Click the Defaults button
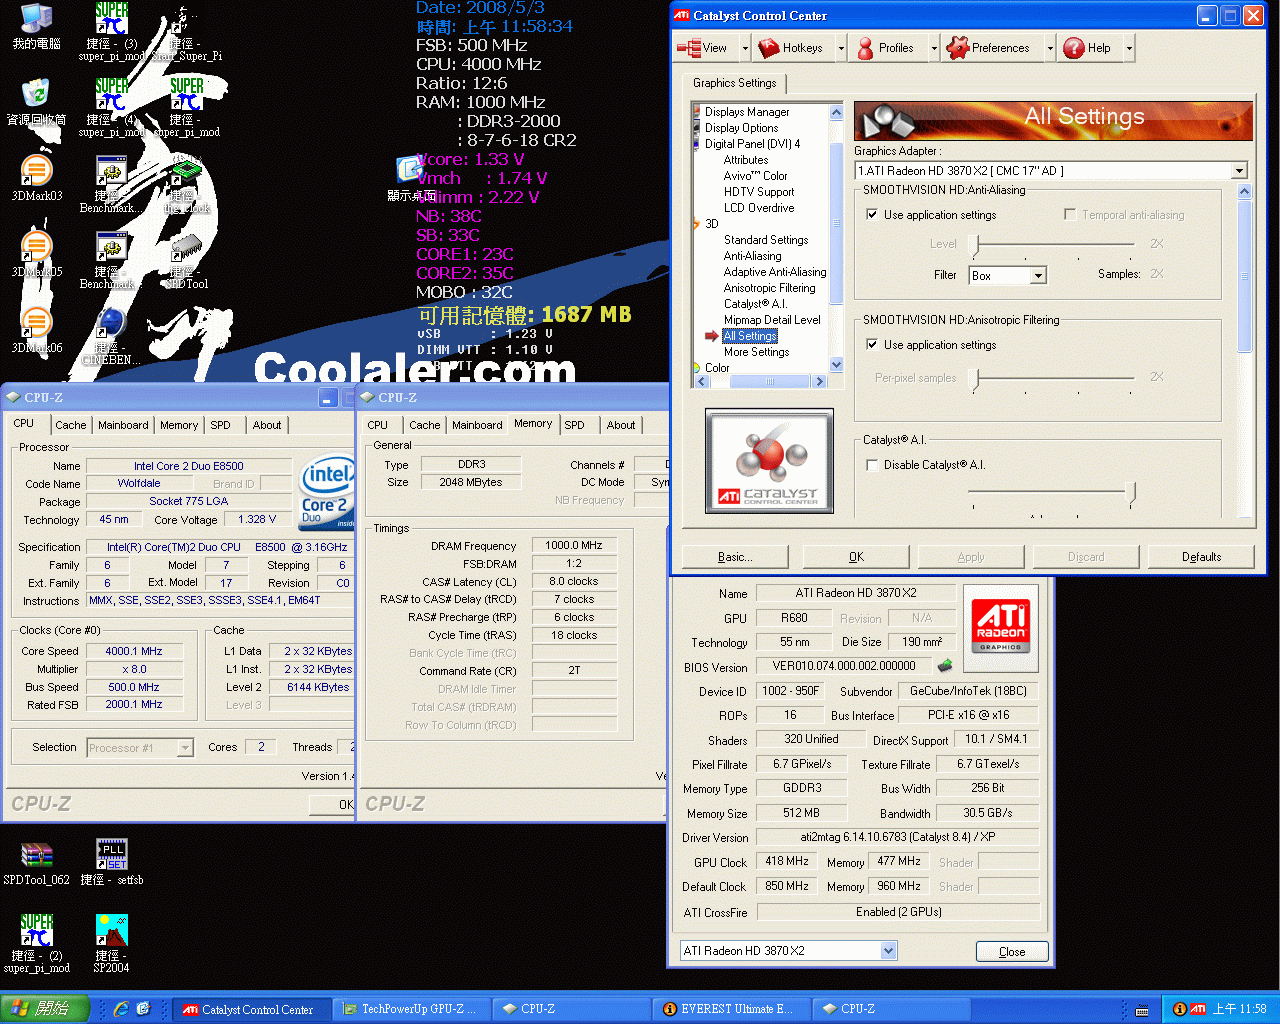 (x=1201, y=557)
